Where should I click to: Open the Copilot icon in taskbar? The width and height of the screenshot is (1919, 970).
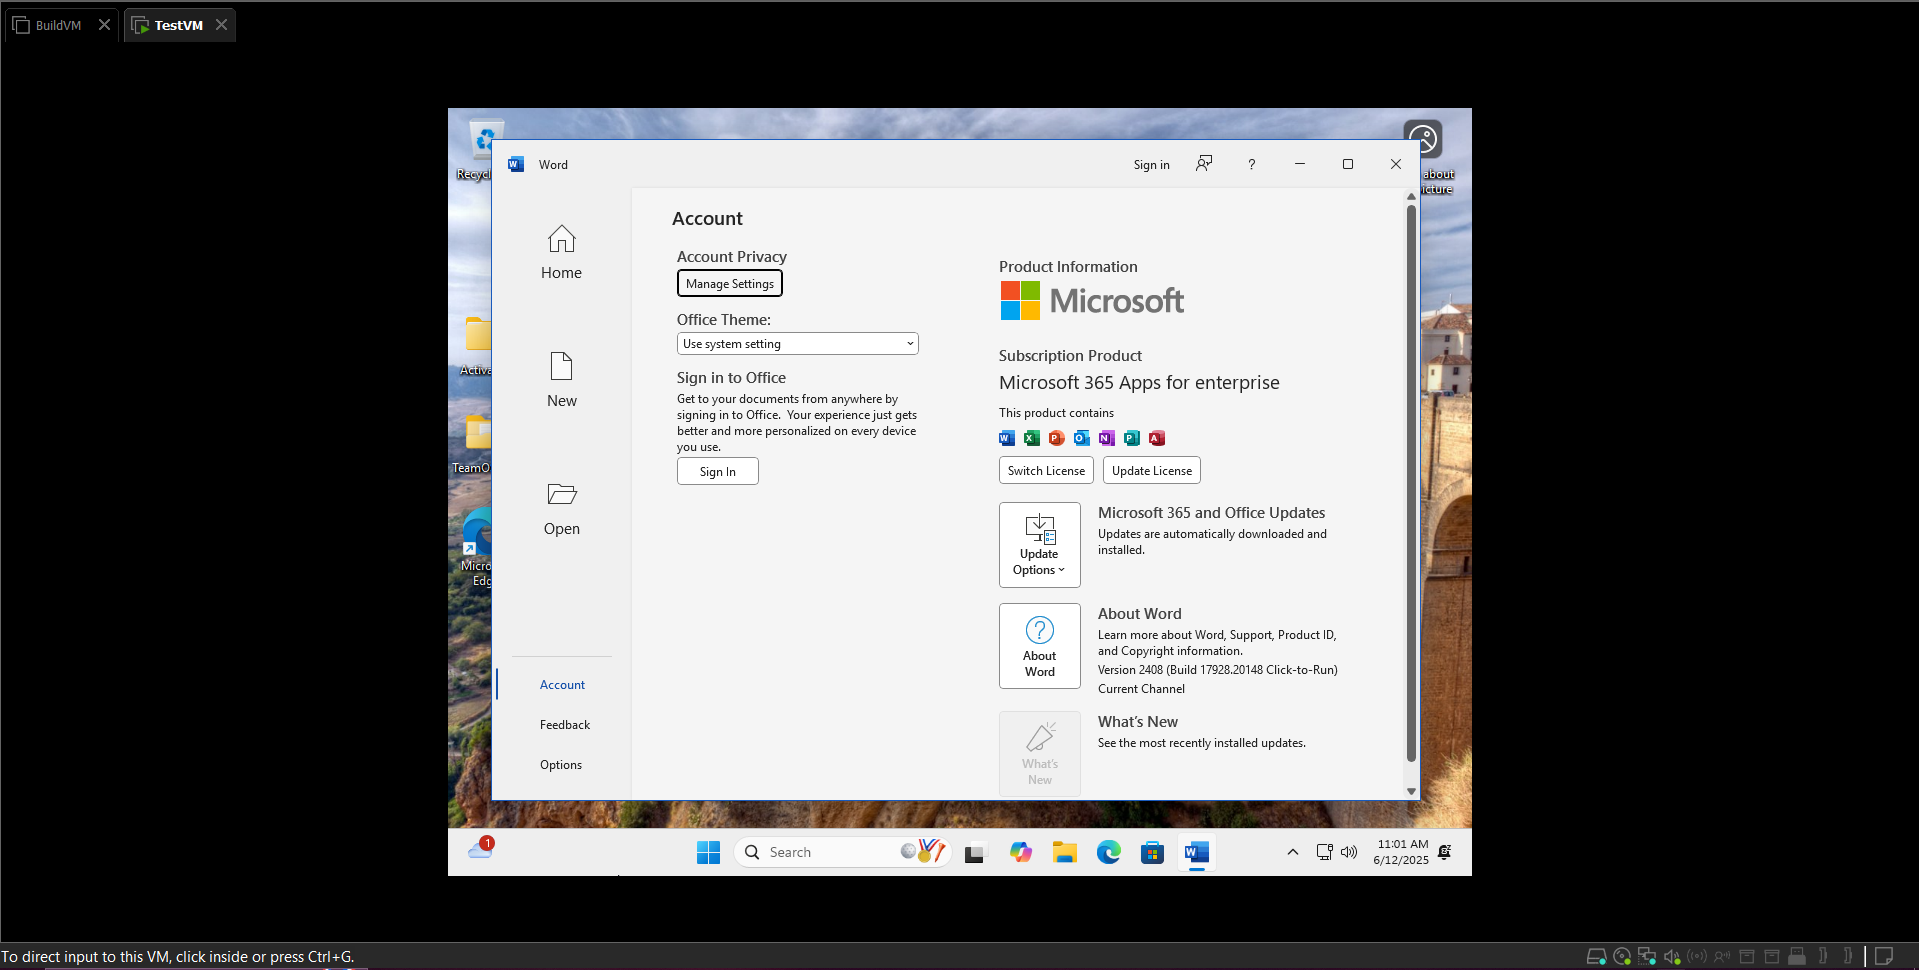click(1020, 852)
